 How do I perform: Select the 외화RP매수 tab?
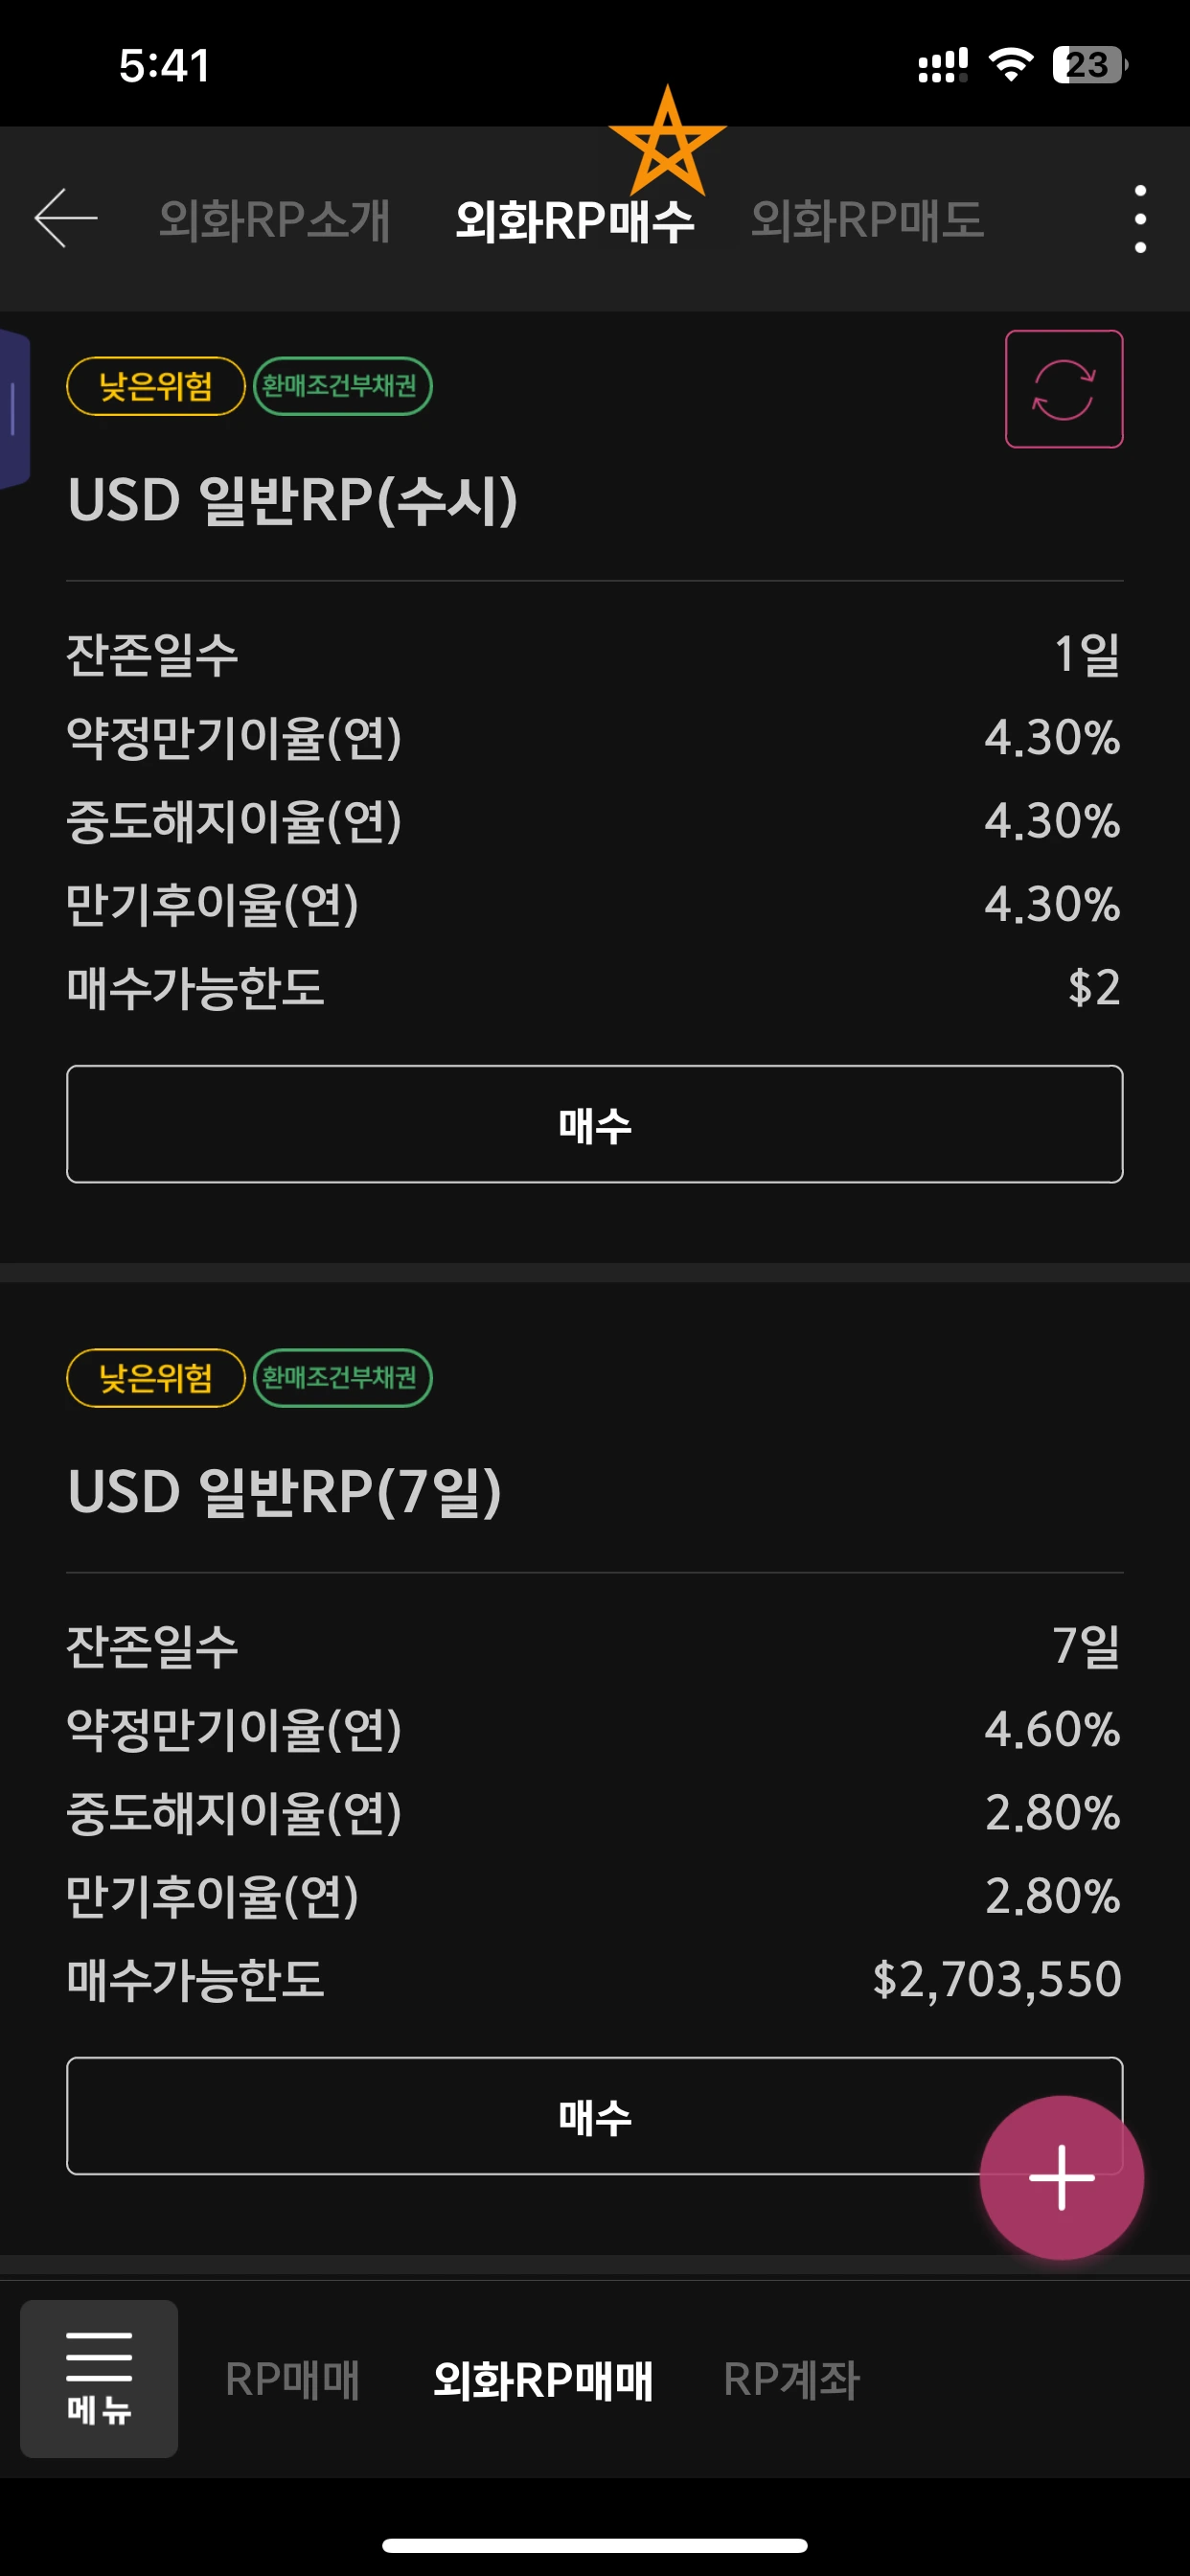coord(574,221)
